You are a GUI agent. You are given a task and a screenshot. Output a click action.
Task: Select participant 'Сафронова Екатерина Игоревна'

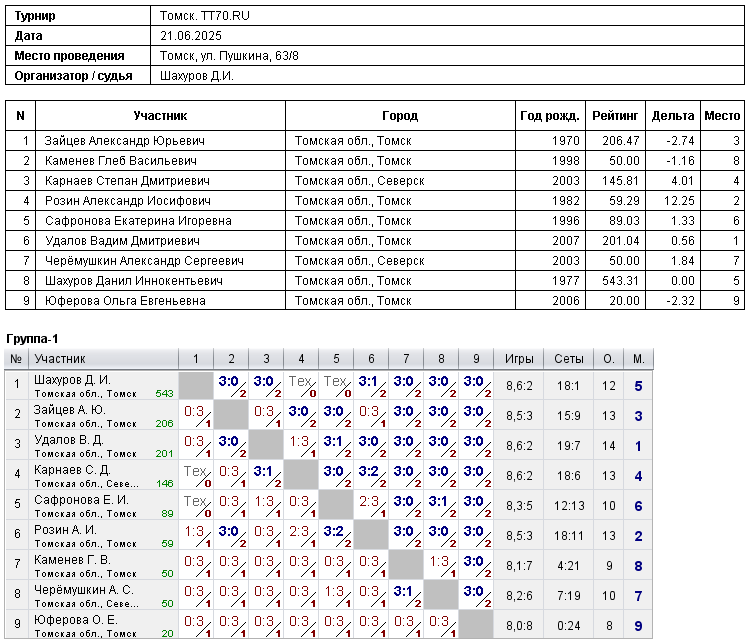point(138,221)
